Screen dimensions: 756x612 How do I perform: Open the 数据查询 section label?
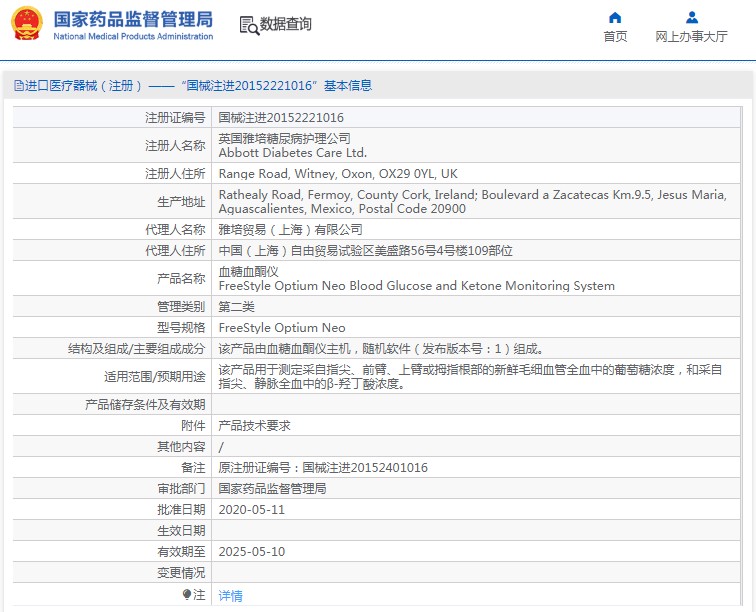tap(285, 24)
